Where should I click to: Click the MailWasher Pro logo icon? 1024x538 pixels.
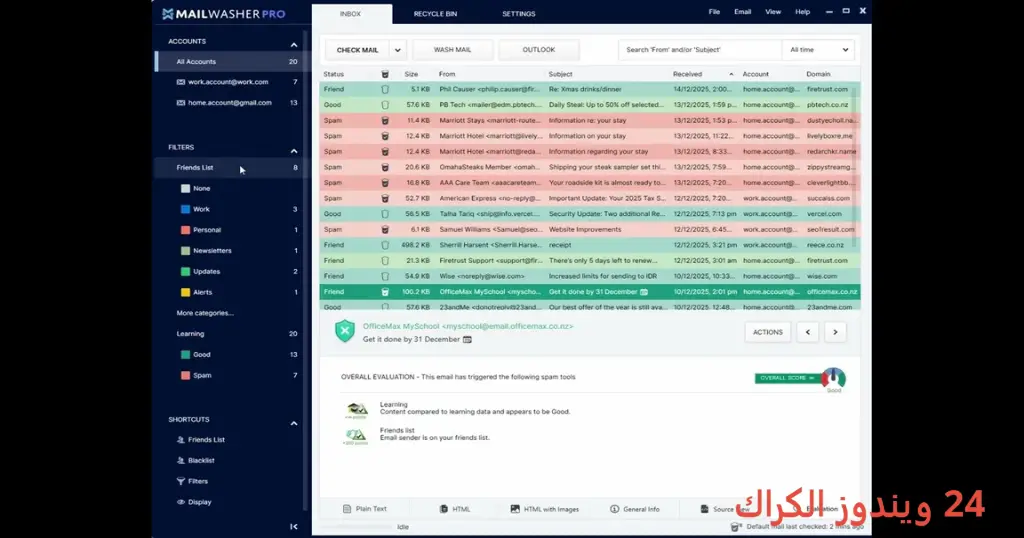tap(168, 14)
